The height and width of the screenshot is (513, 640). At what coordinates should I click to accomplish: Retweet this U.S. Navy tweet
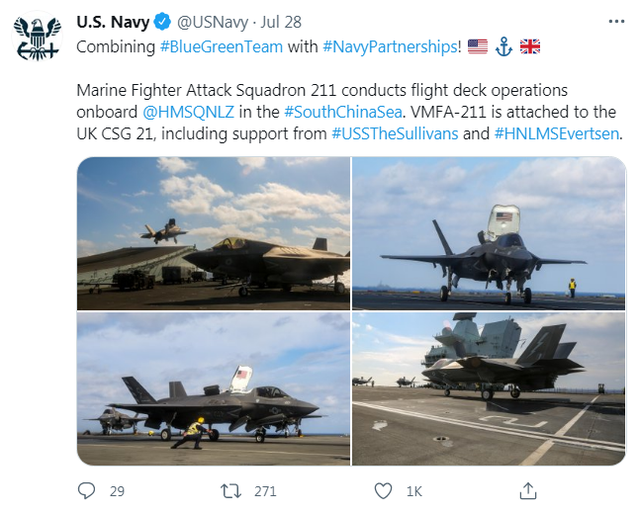(230, 491)
